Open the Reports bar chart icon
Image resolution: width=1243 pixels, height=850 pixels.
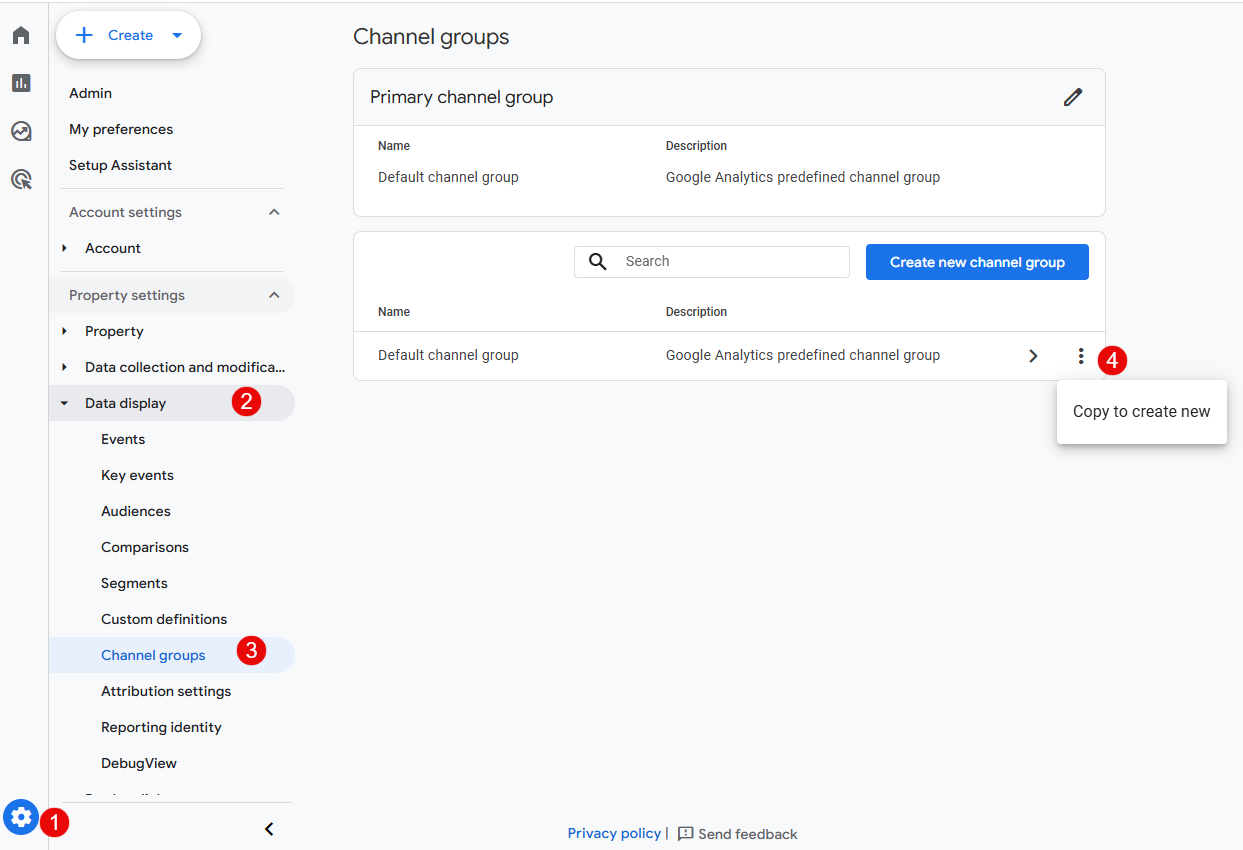pos(21,83)
